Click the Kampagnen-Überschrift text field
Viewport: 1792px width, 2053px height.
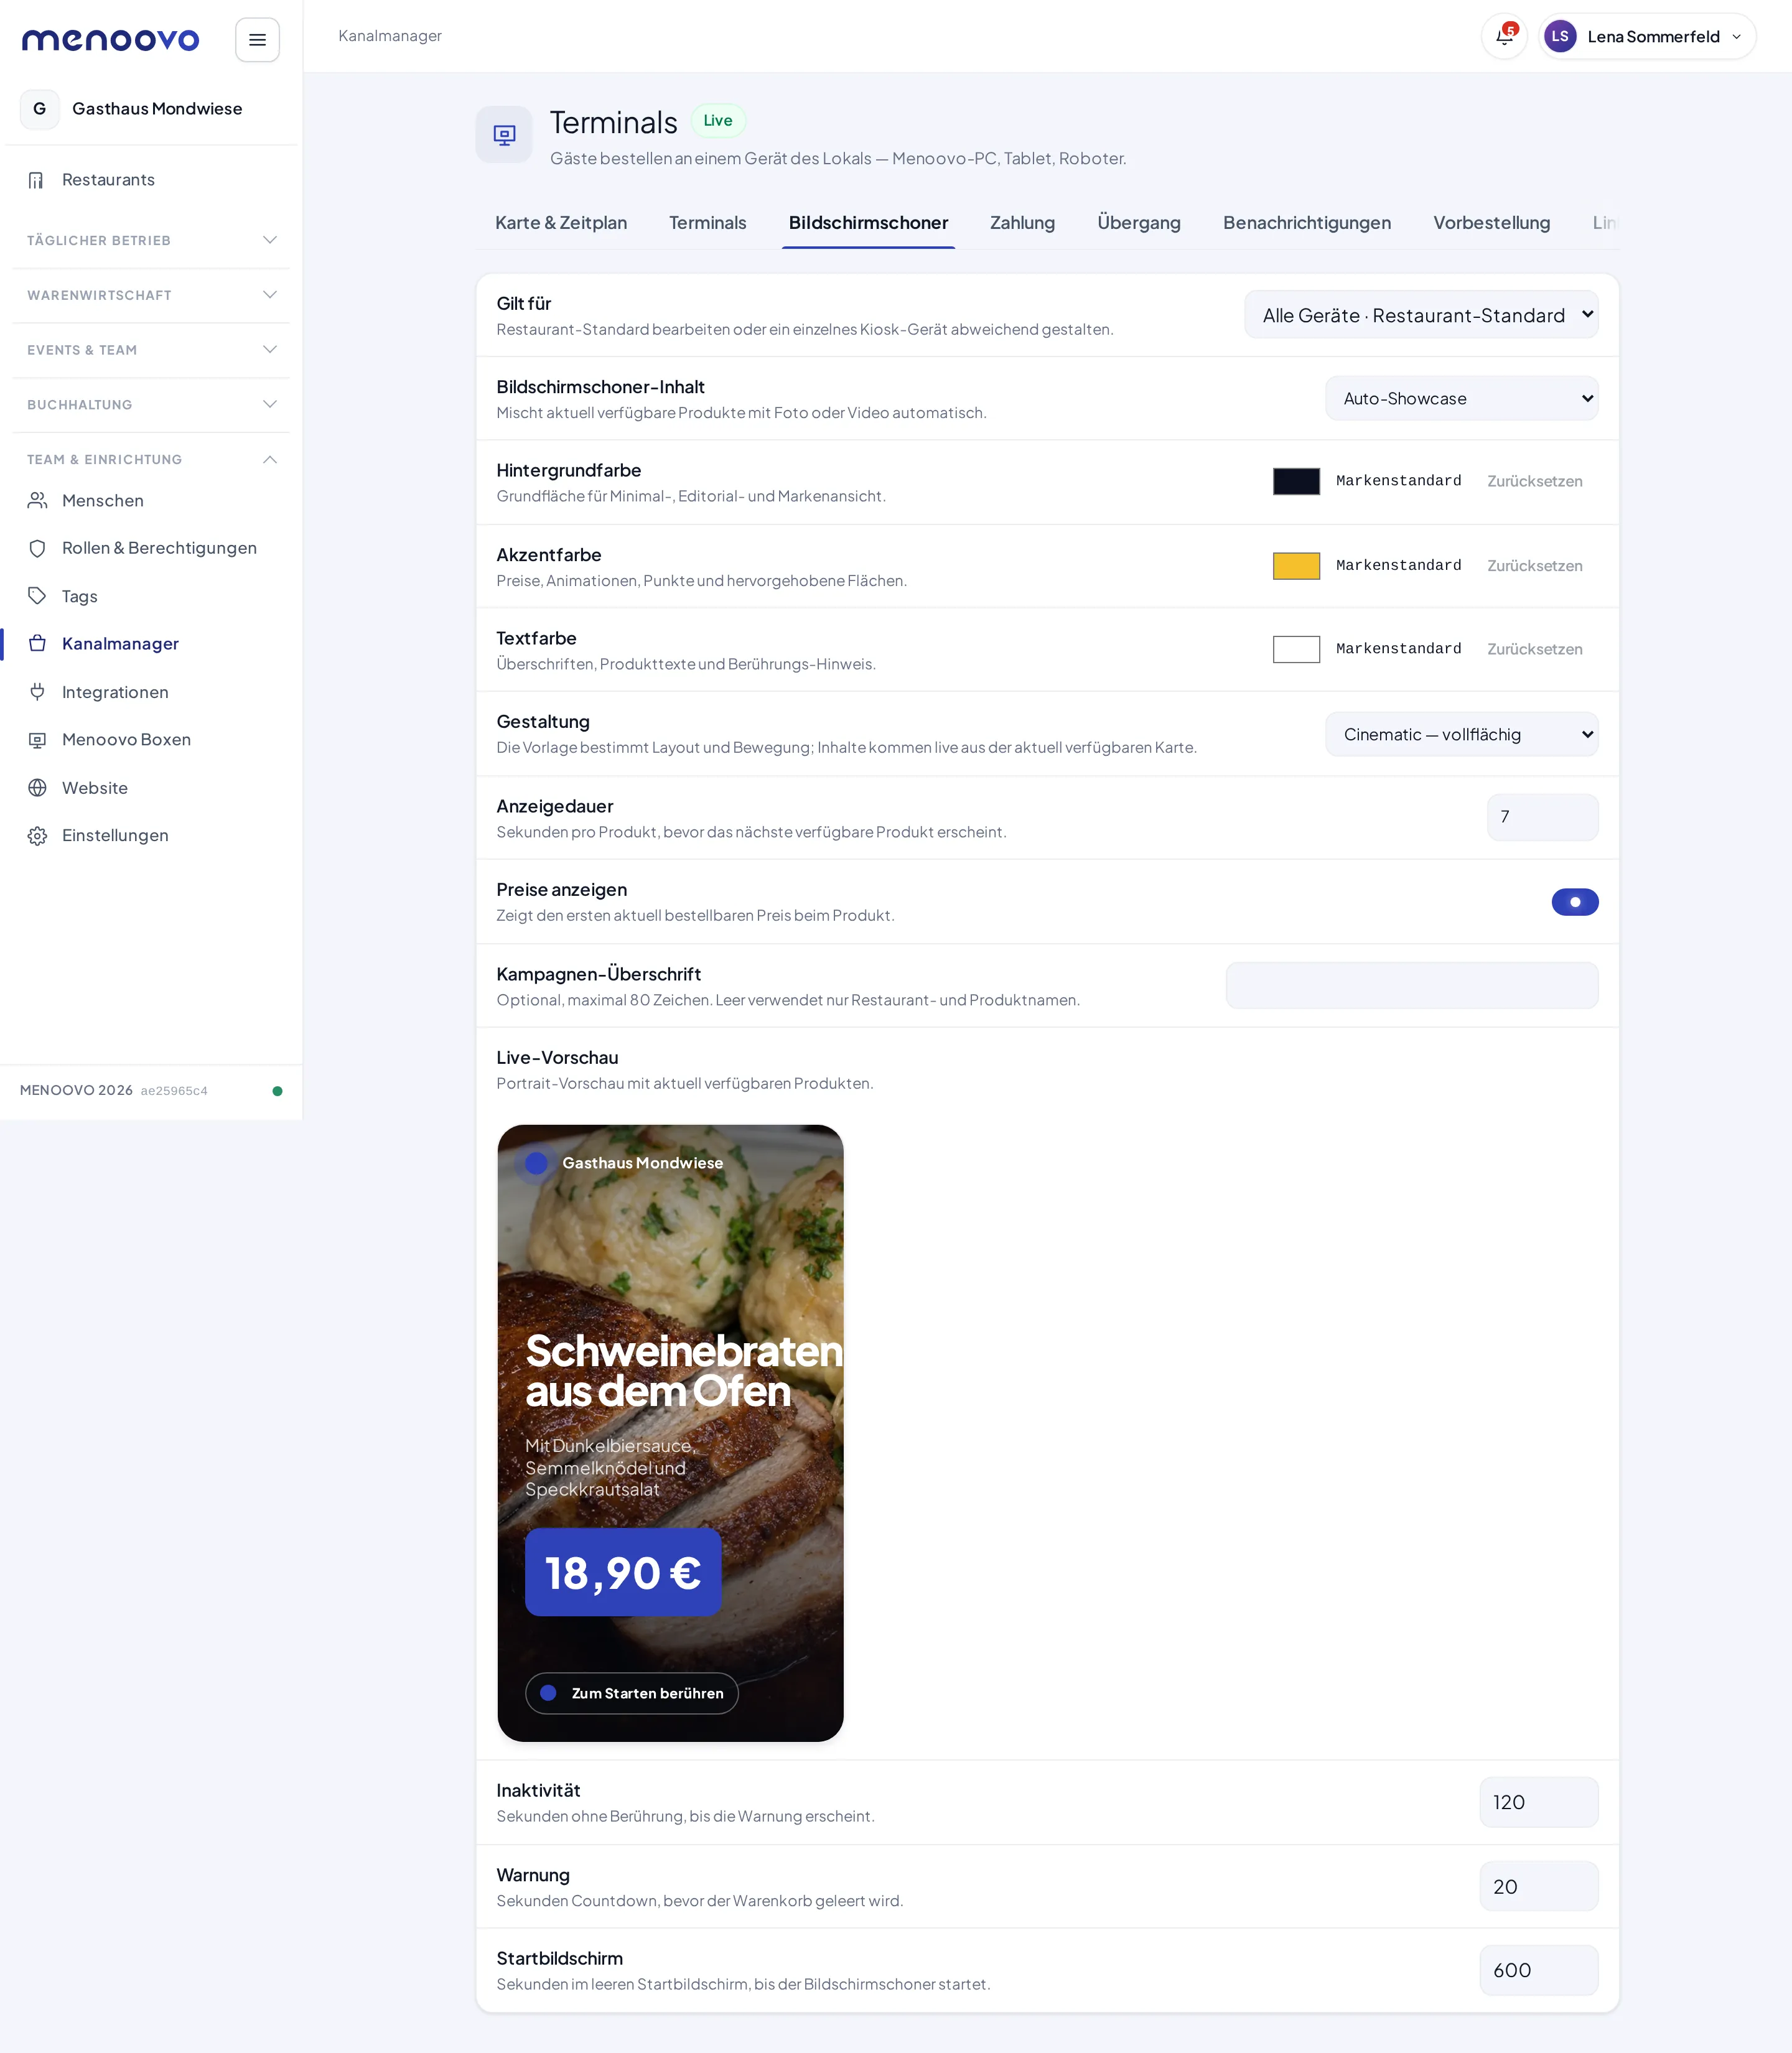point(1412,985)
